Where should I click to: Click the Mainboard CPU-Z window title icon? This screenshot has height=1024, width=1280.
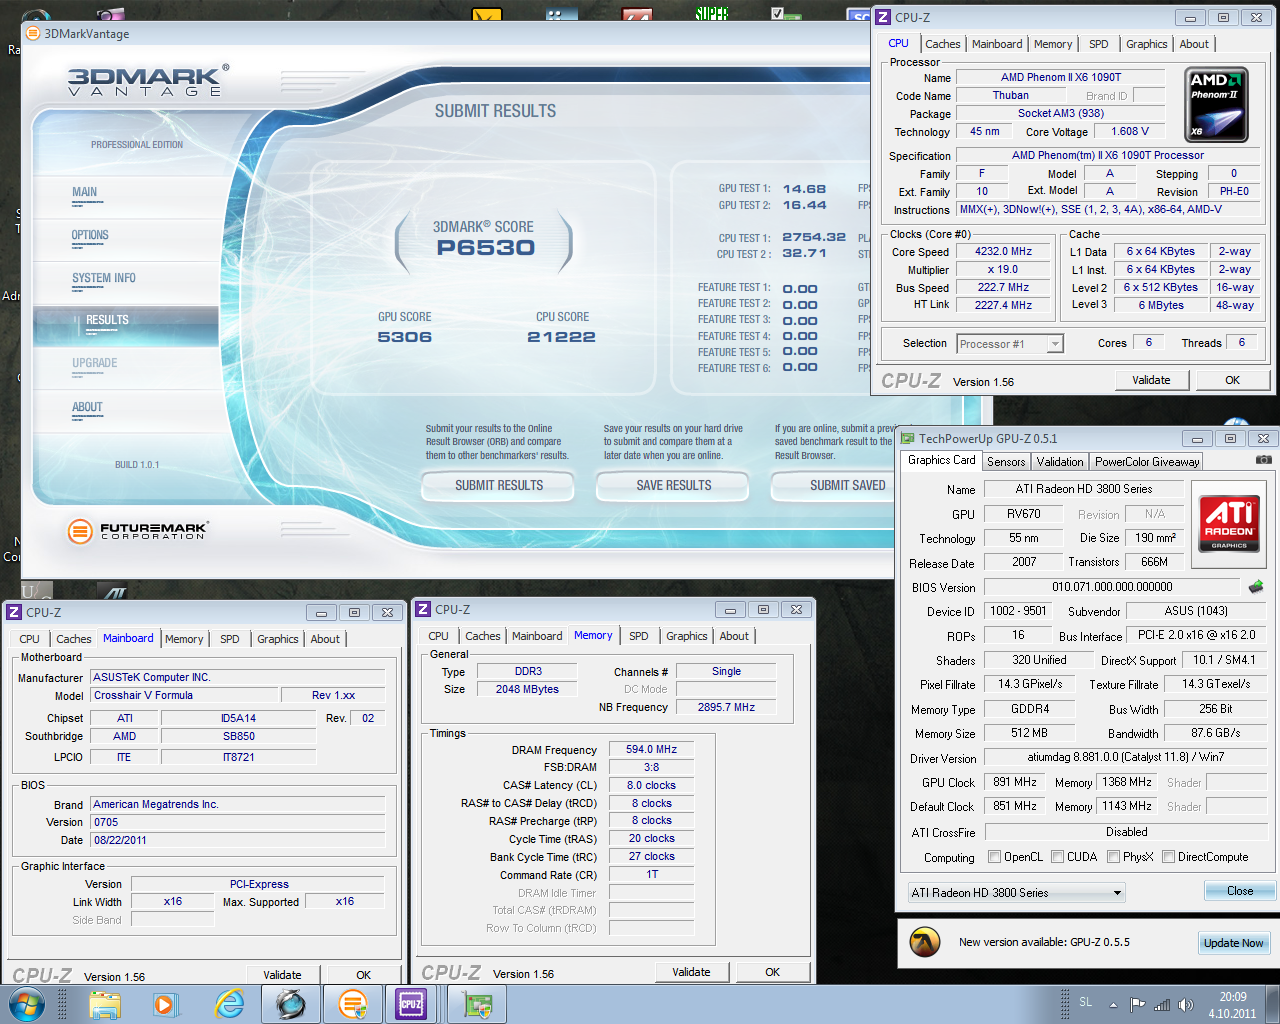coord(14,612)
